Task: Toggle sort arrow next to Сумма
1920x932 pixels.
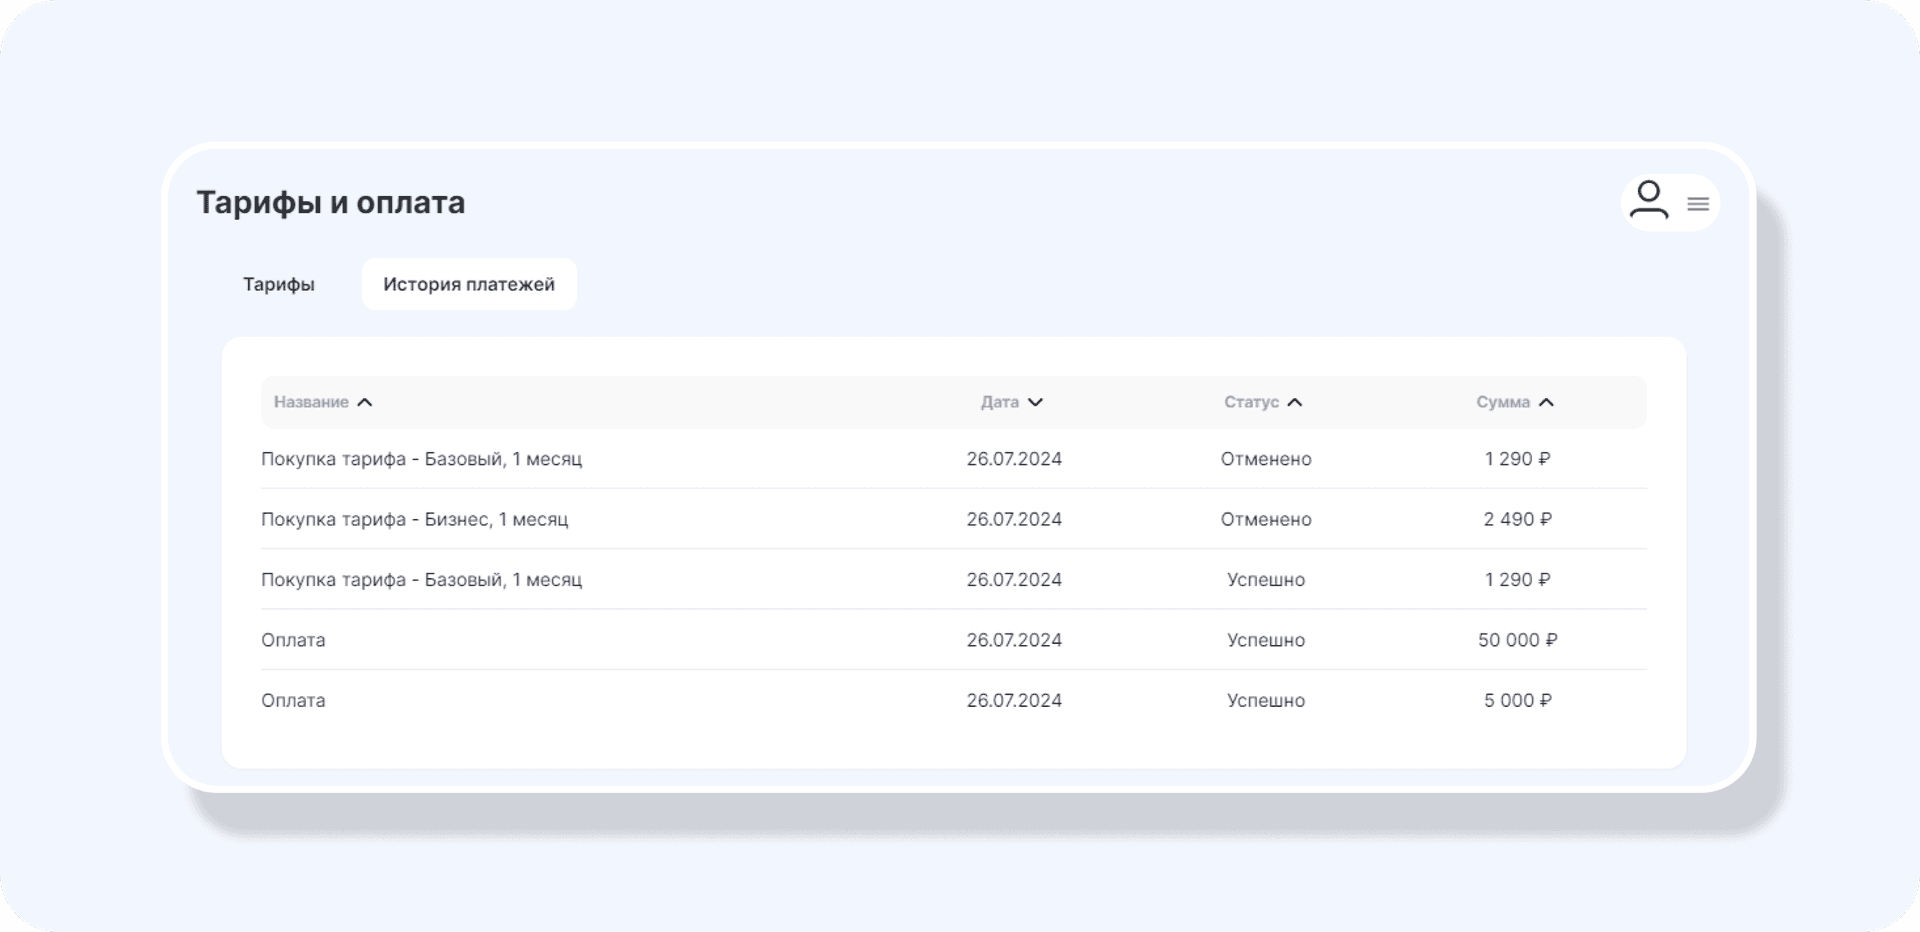Action: click(x=1546, y=402)
